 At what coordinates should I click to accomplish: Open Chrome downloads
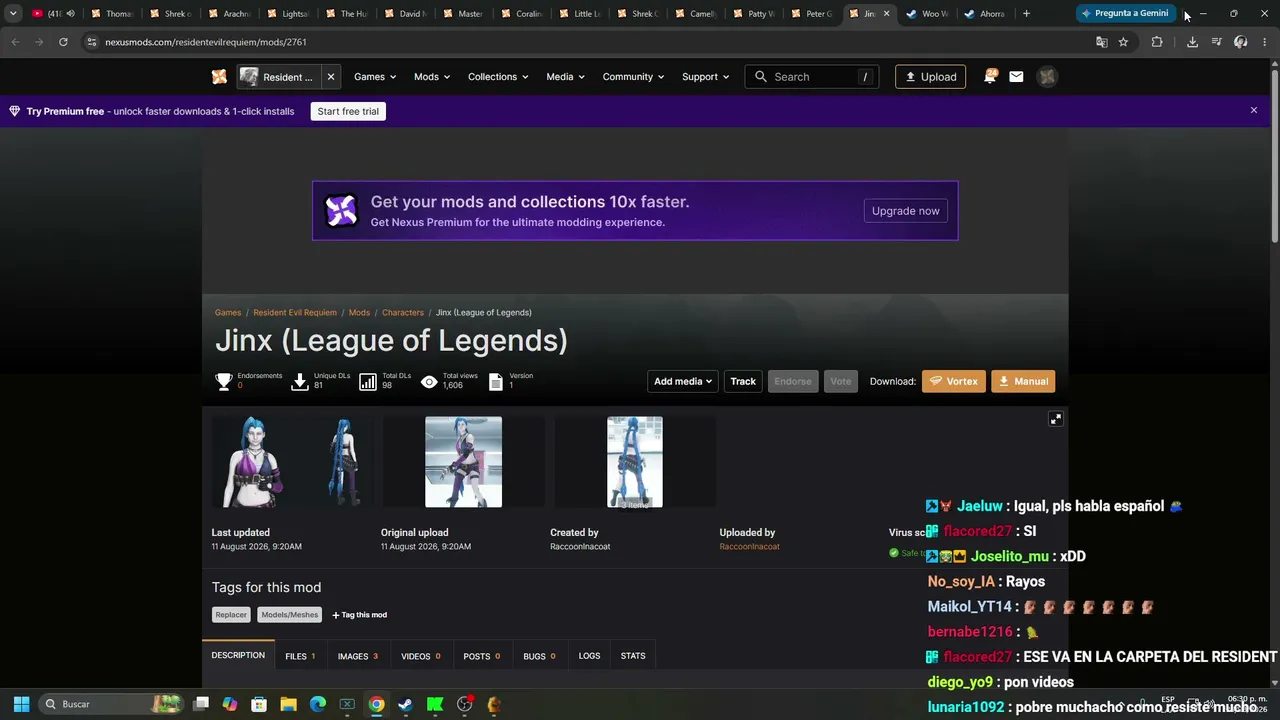(x=1192, y=42)
